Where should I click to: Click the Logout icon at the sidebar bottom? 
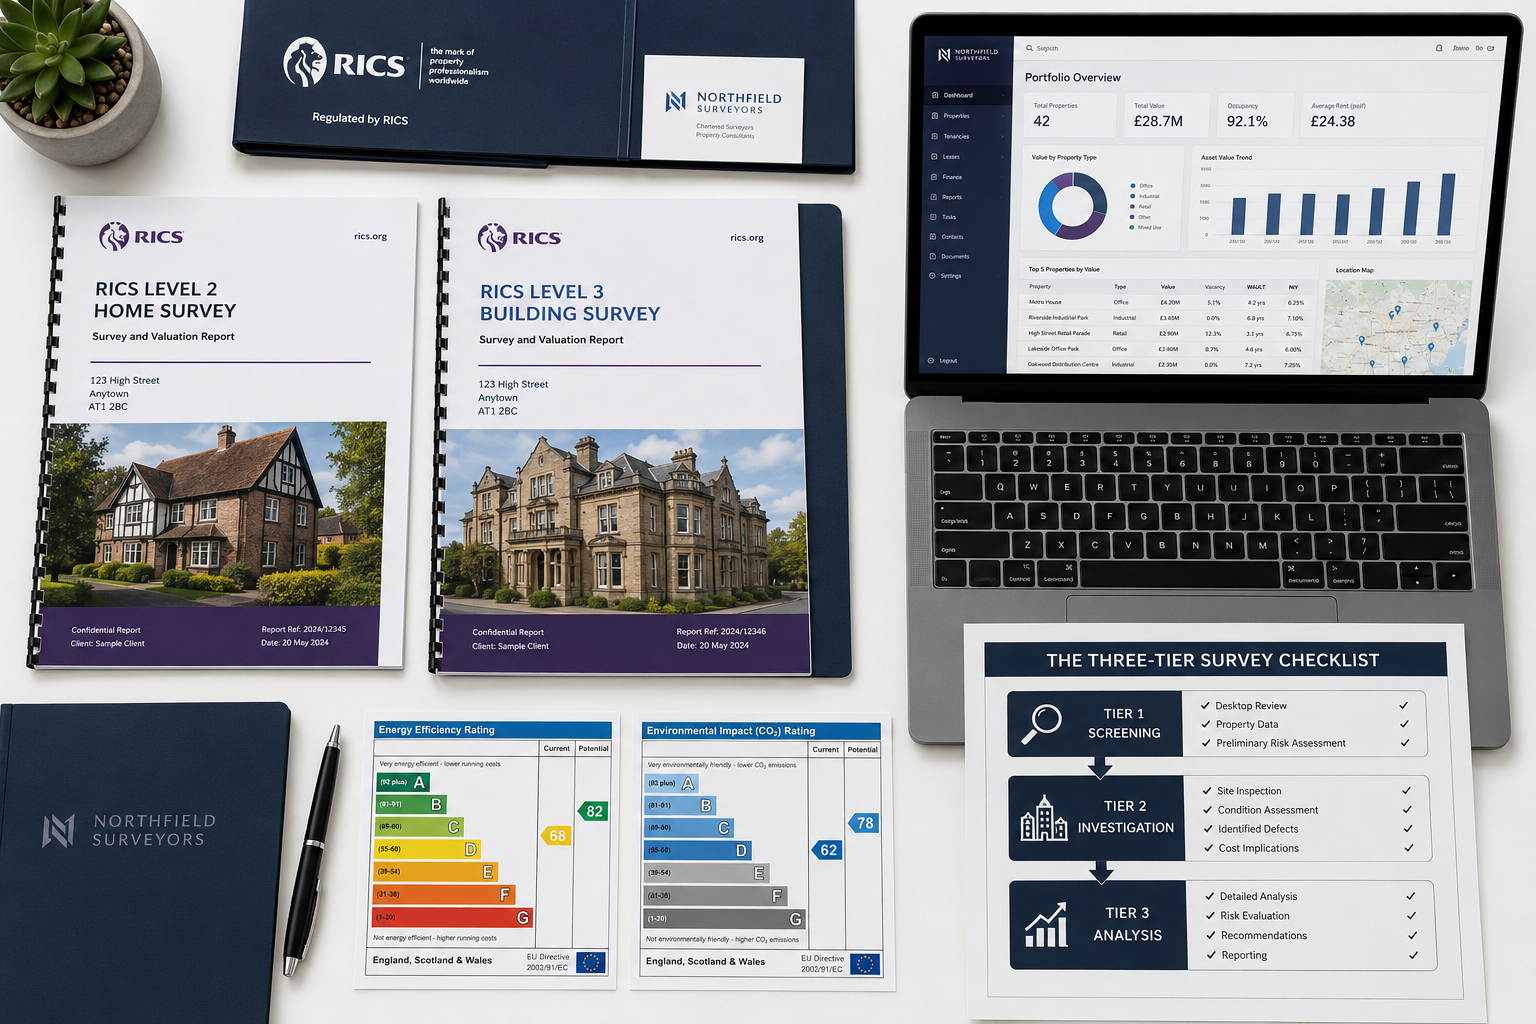932,361
